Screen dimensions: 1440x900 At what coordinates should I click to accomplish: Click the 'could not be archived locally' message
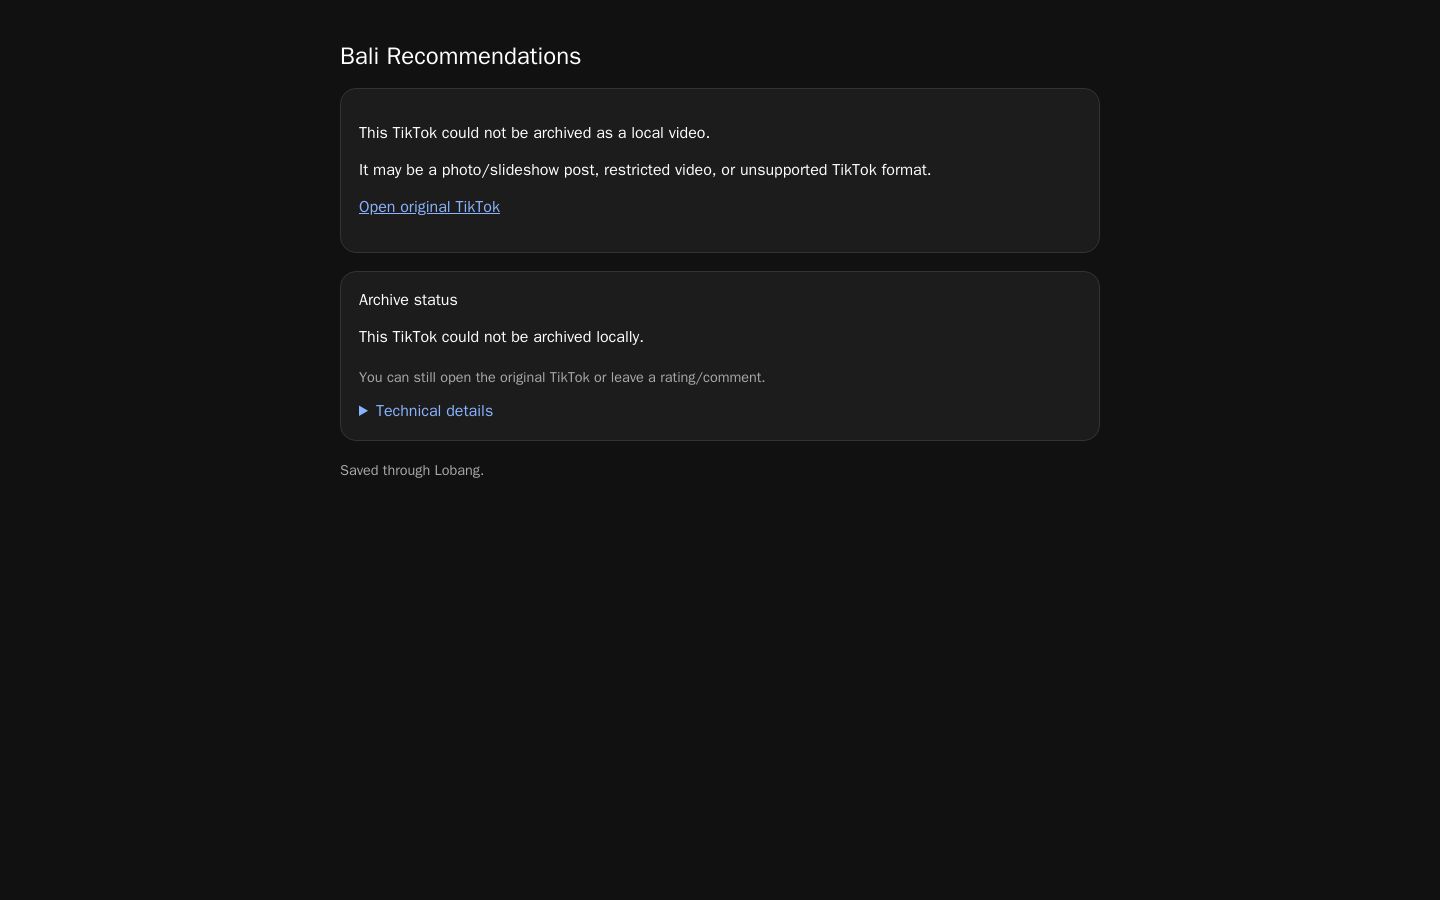click(501, 337)
